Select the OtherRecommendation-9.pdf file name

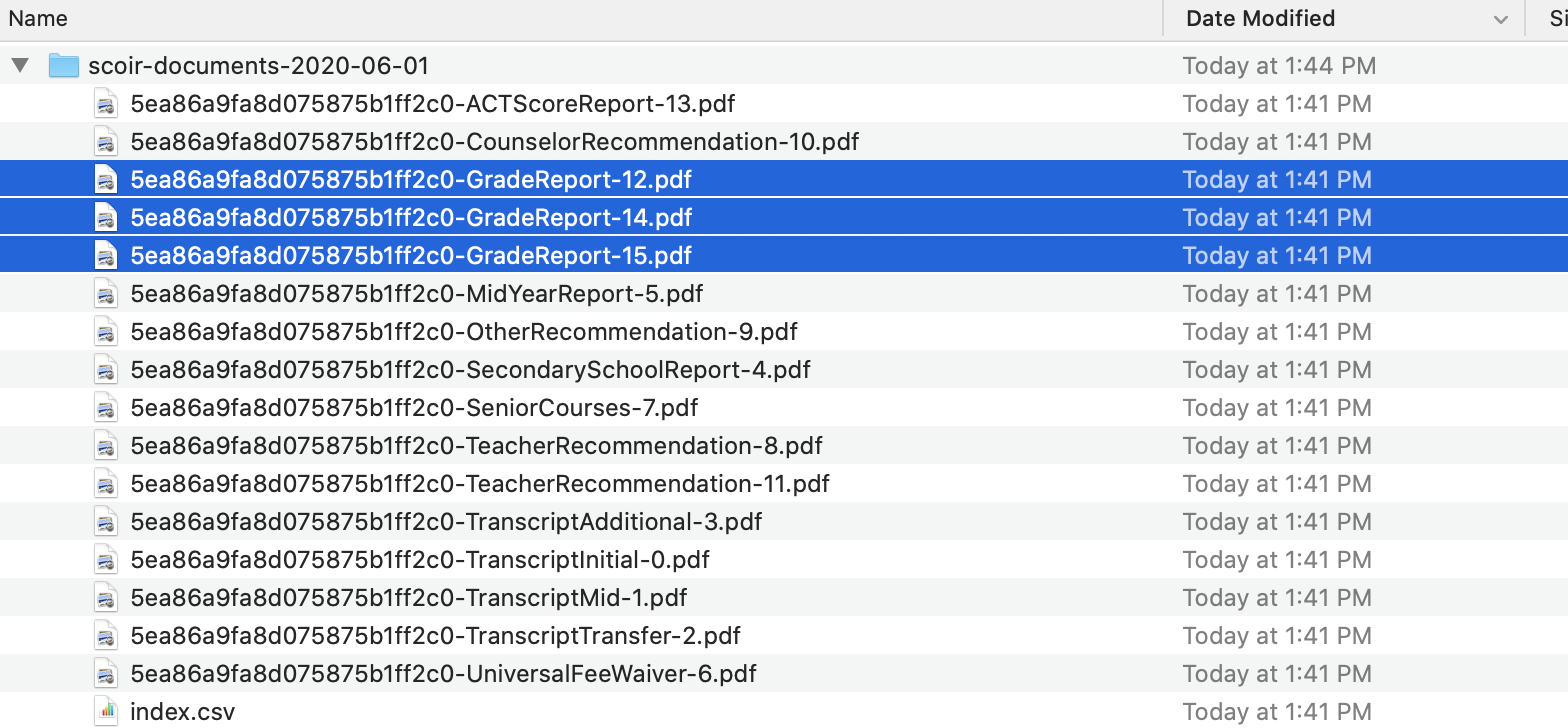[464, 332]
